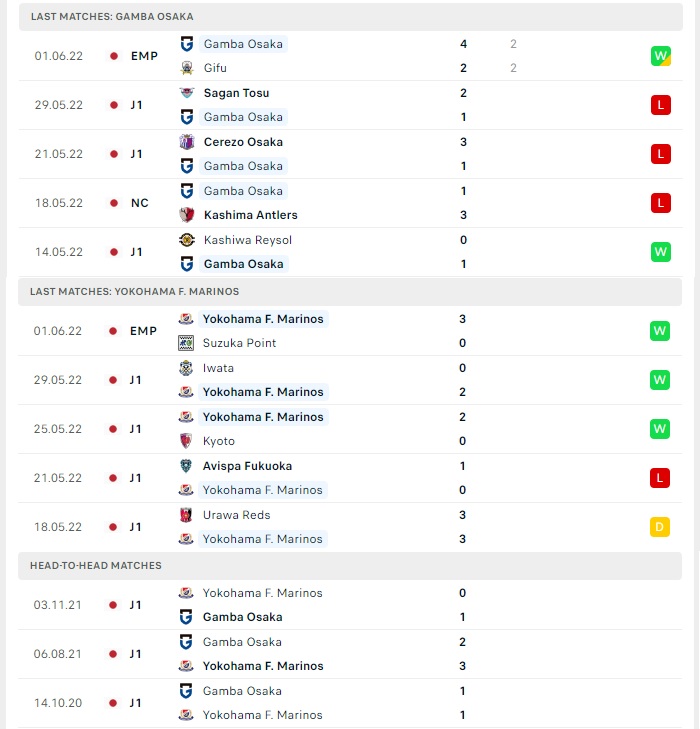The height and width of the screenshot is (729, 700).
Task: Click the draw badge for Urawa Reds match
Action: point(660,527)
